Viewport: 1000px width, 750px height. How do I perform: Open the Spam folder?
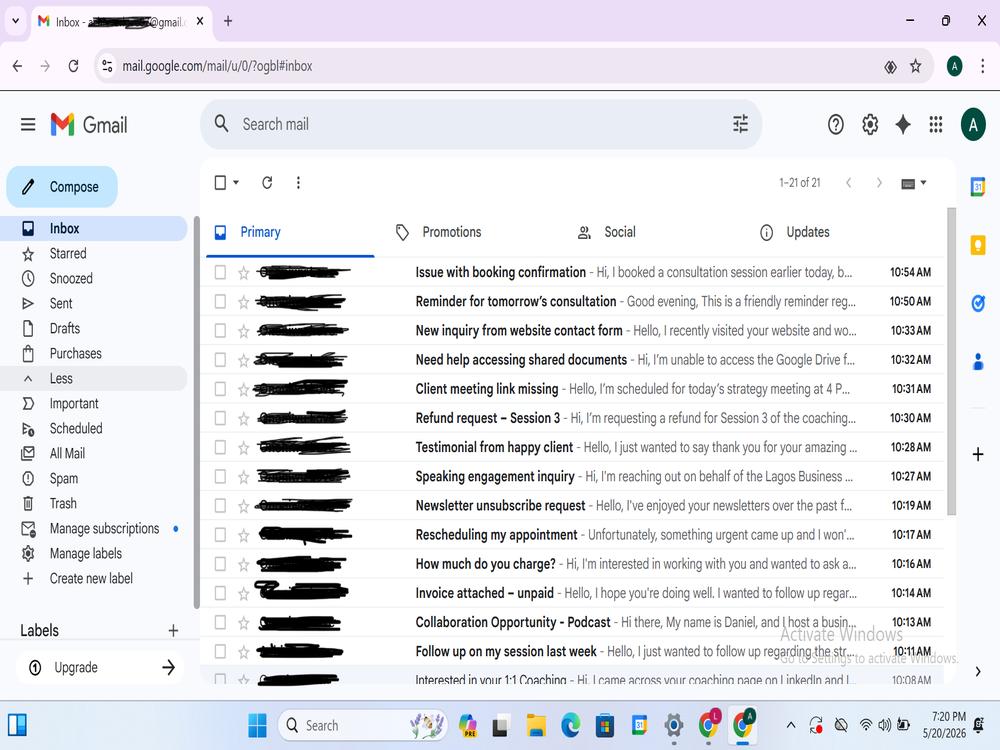point(94,478)
